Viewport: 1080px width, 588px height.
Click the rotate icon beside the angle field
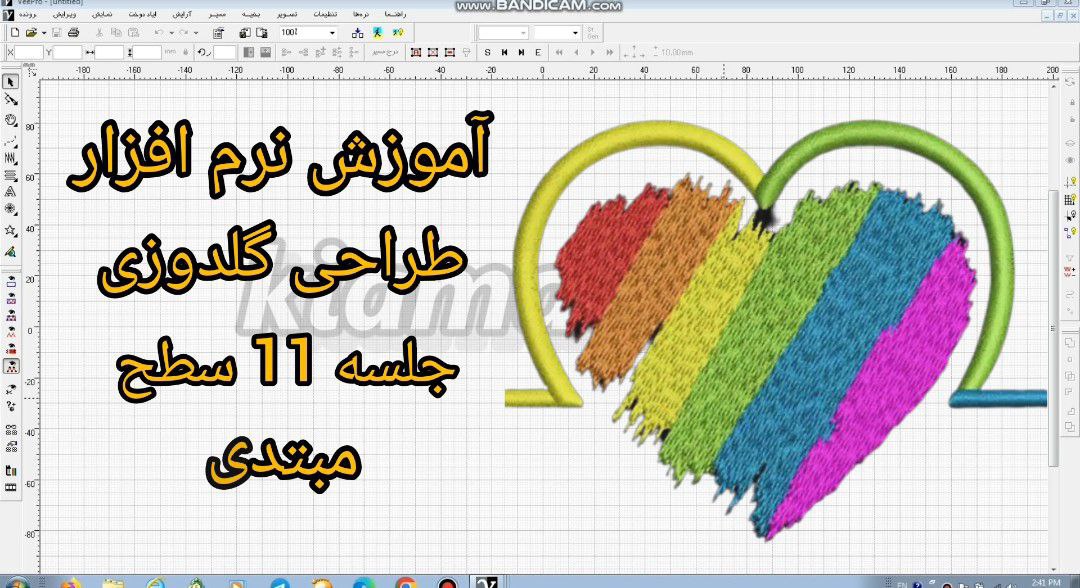203,52
